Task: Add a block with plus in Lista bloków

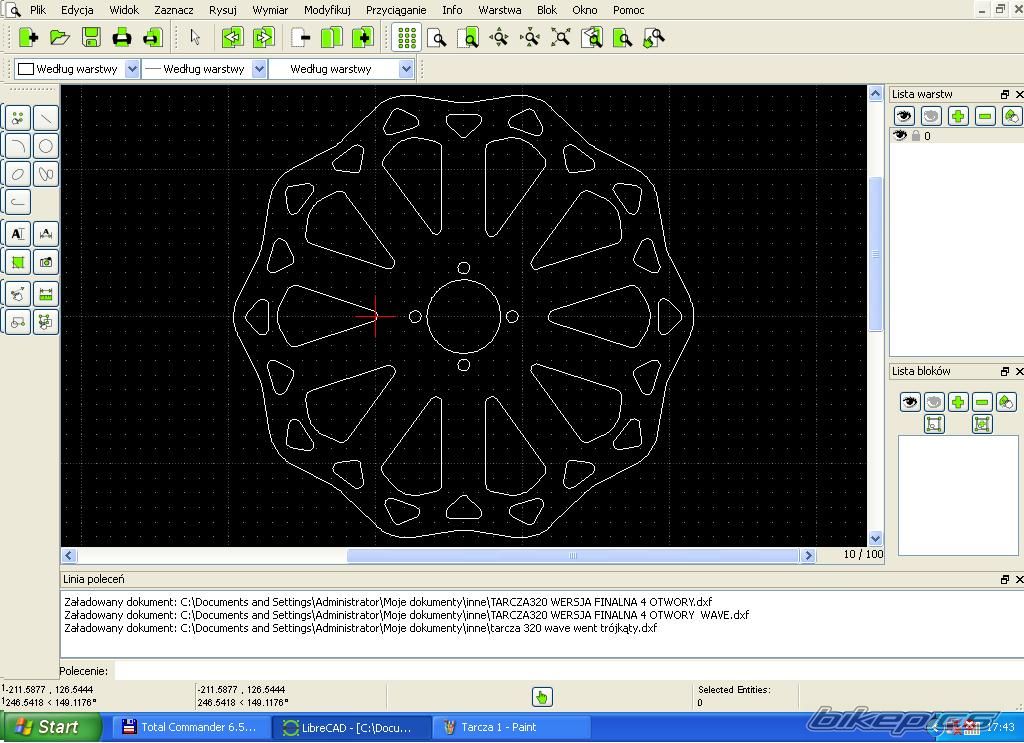Action: (x=958, y=402)
